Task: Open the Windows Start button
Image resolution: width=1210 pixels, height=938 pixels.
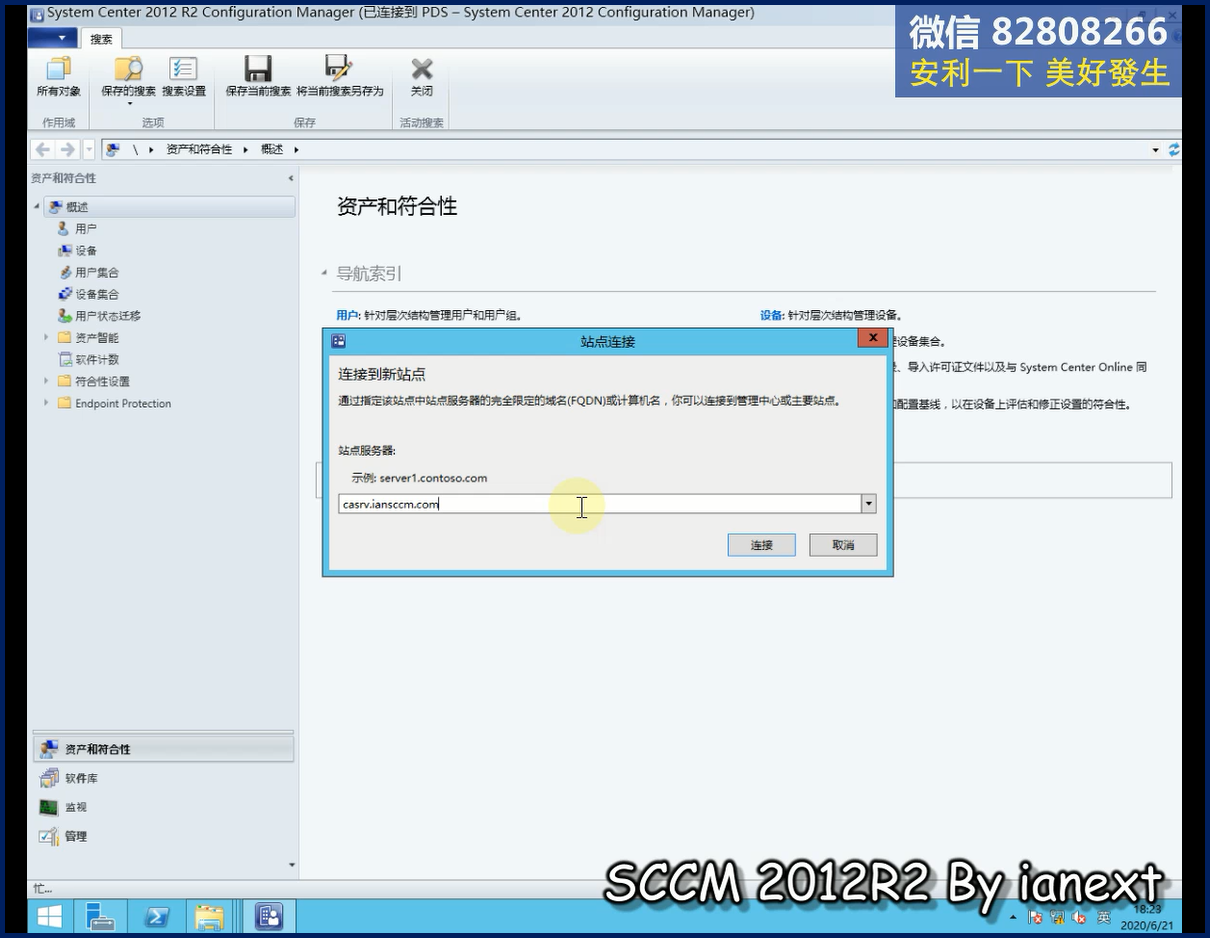Action: pos(49,916)
